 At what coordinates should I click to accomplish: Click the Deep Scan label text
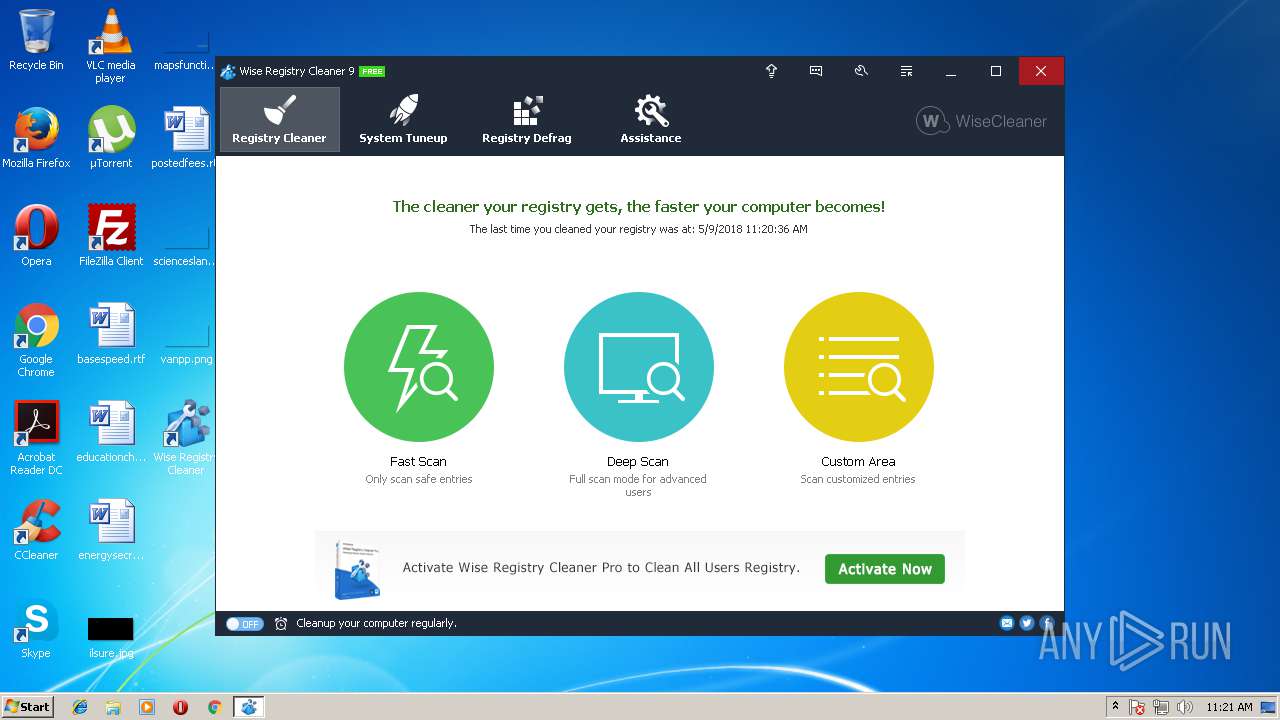click(638, 462)
